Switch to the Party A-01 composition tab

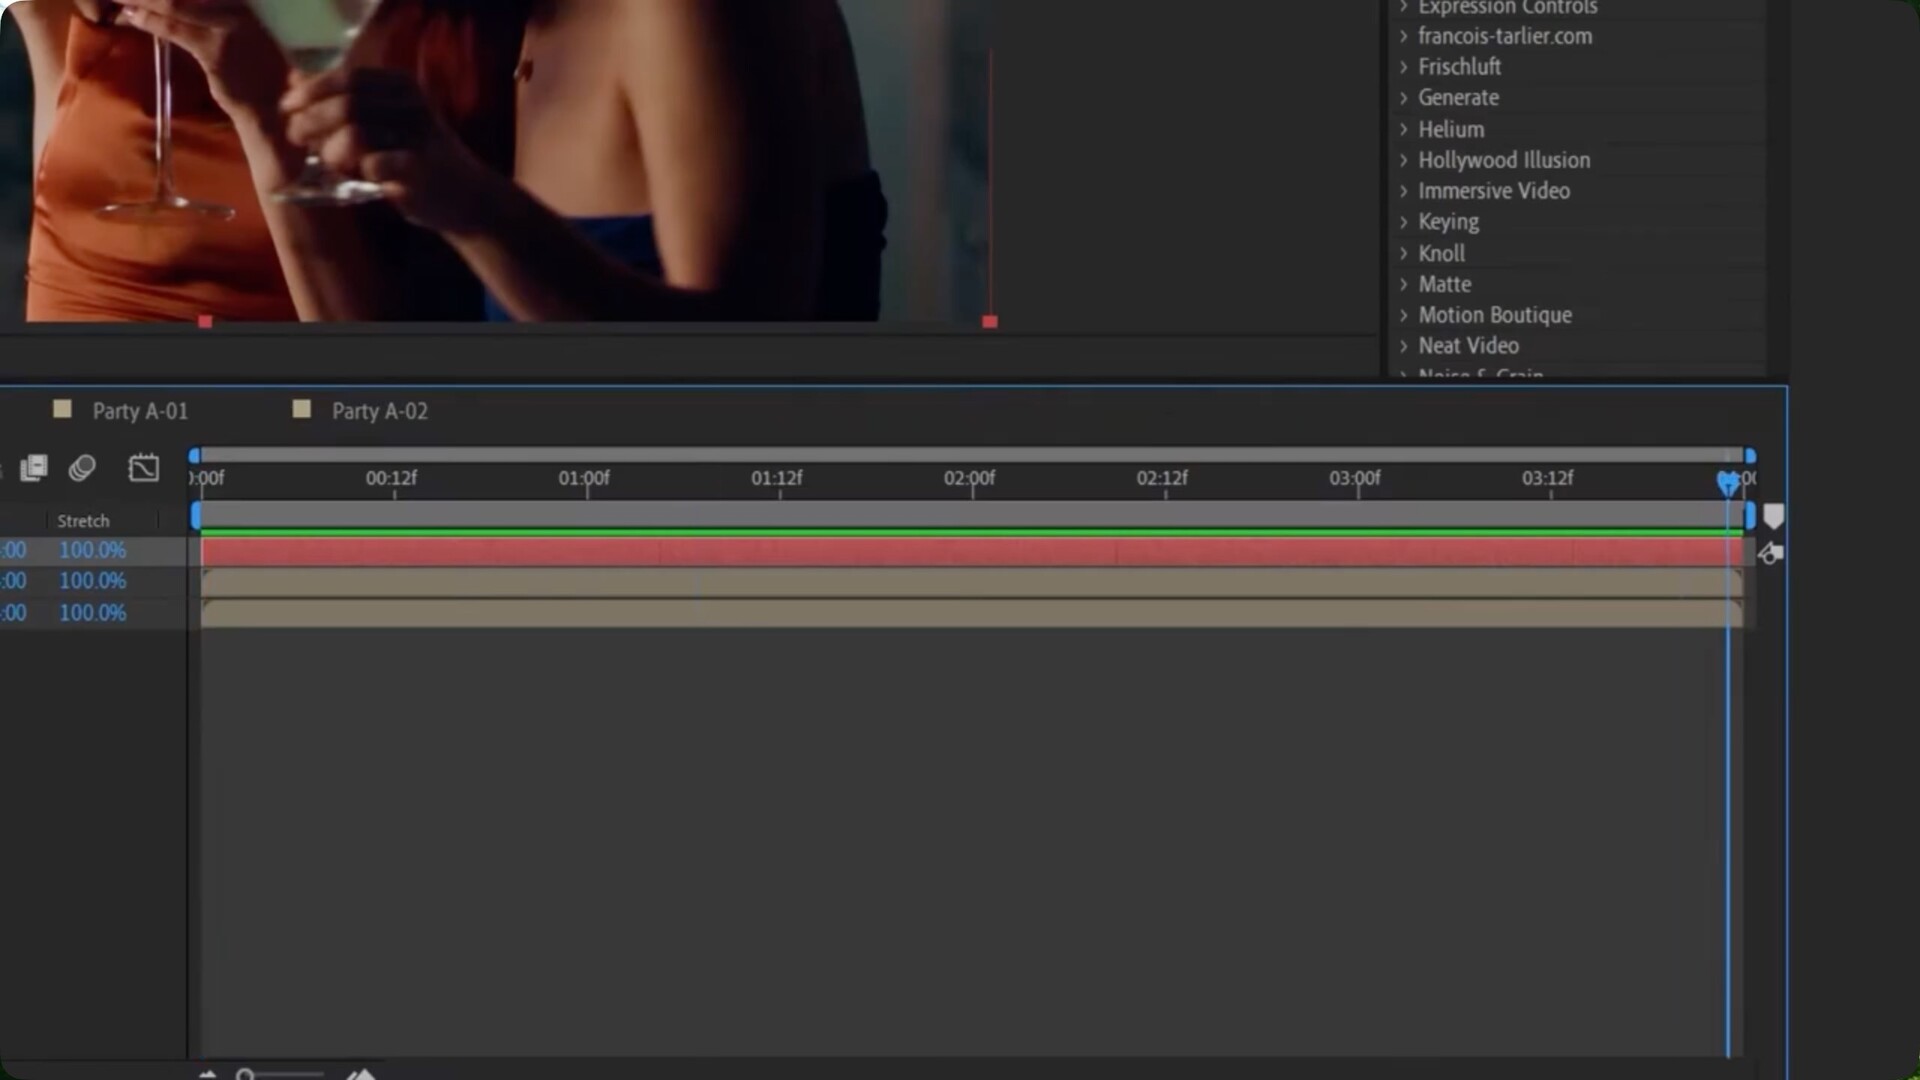pyautogui.click(x=140, y=411)
